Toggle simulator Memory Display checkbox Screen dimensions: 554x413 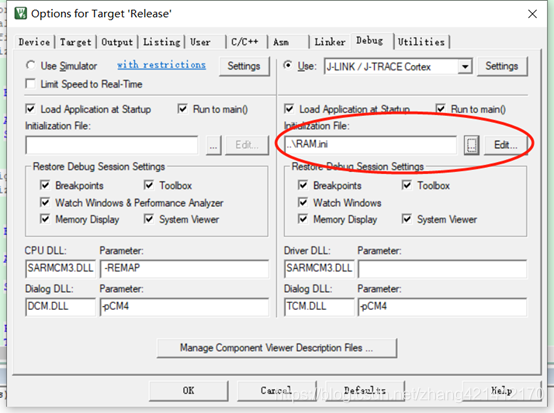(45, 219)
